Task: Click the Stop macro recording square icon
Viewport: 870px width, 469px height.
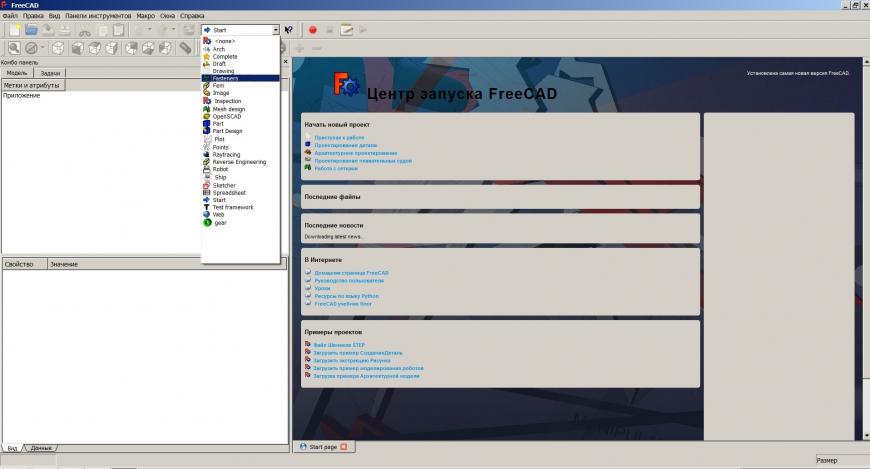Action: coord(330,30)
